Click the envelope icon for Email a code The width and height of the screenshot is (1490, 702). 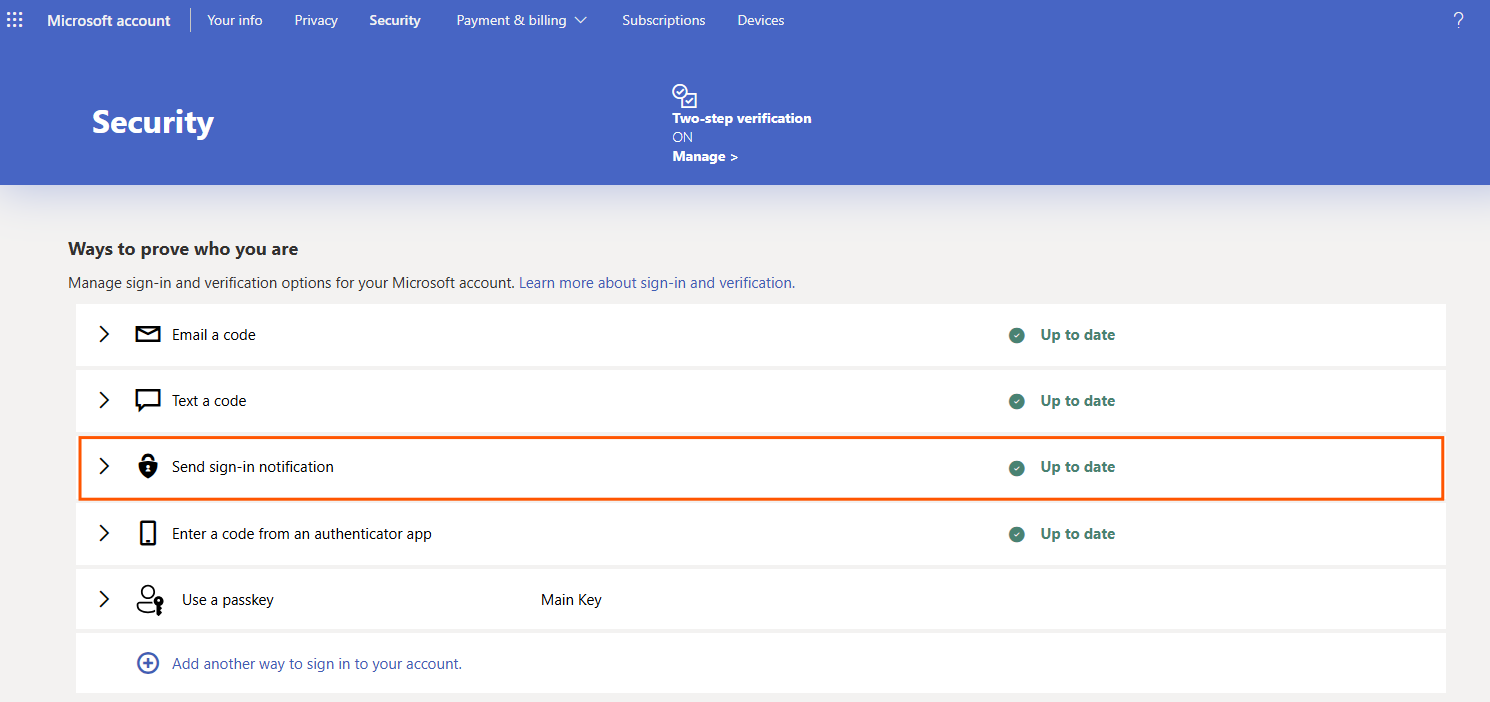148,334
